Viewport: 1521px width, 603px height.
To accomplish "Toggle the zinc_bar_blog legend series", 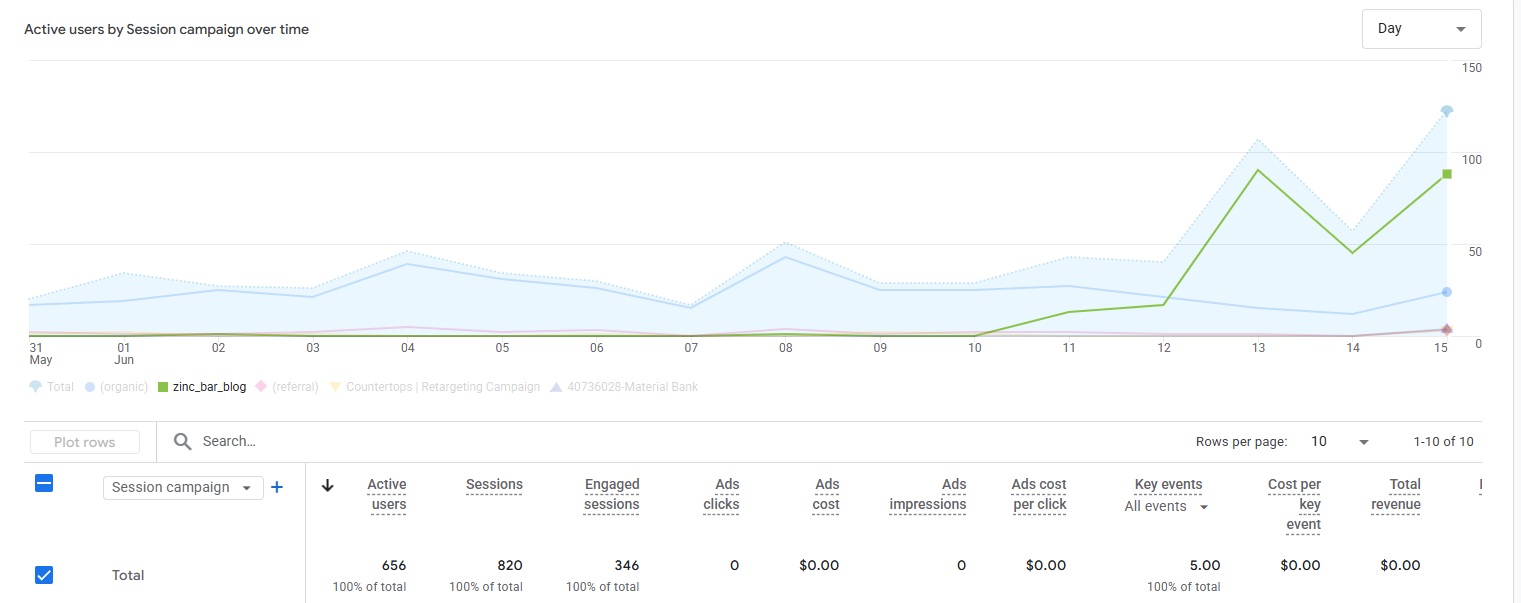I will pyautogui.click(x=202, y=387).
